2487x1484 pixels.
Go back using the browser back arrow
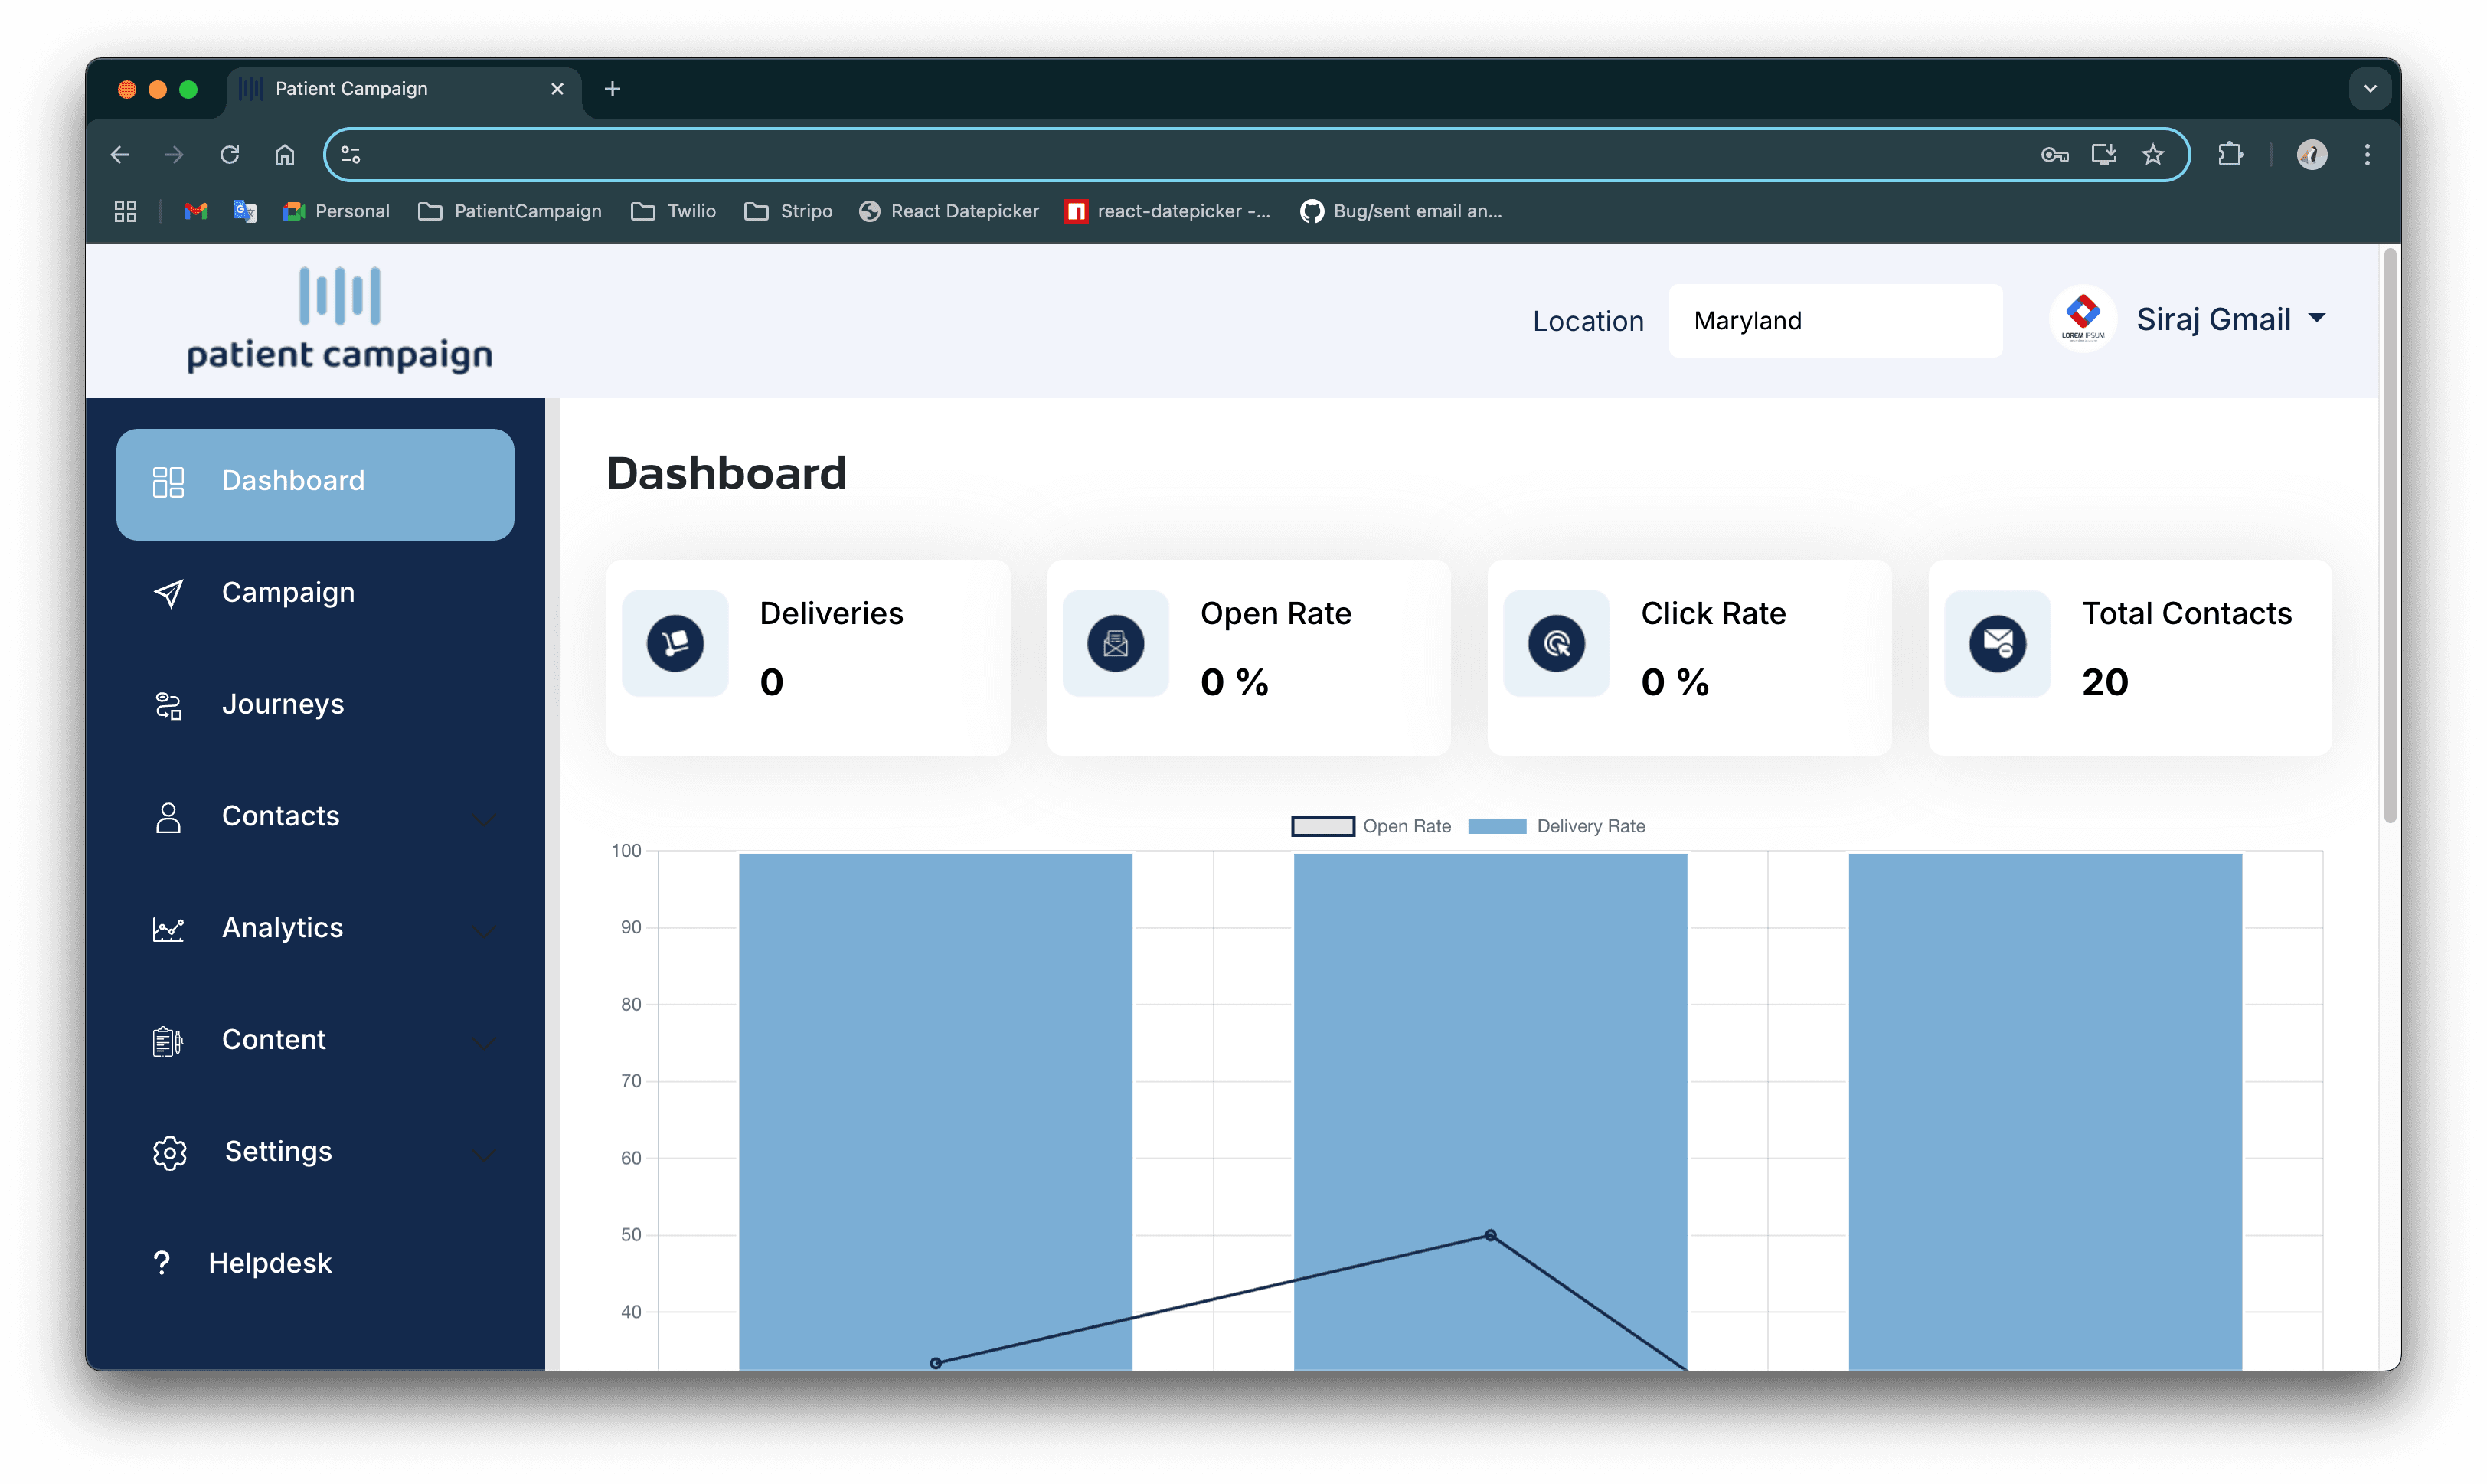(x=120, y=155)
